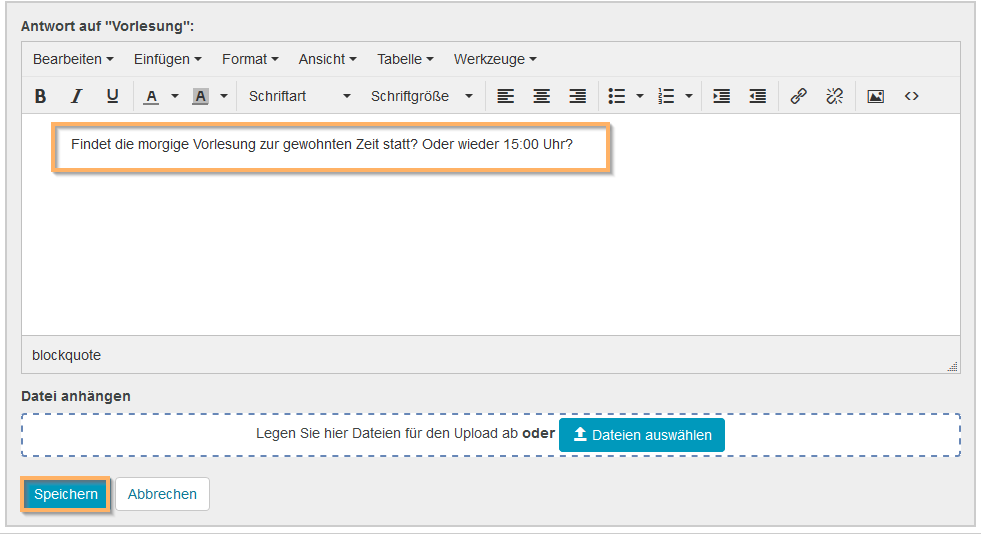
Task: Remove link using unlink icon
Action: tap(834, 96)
